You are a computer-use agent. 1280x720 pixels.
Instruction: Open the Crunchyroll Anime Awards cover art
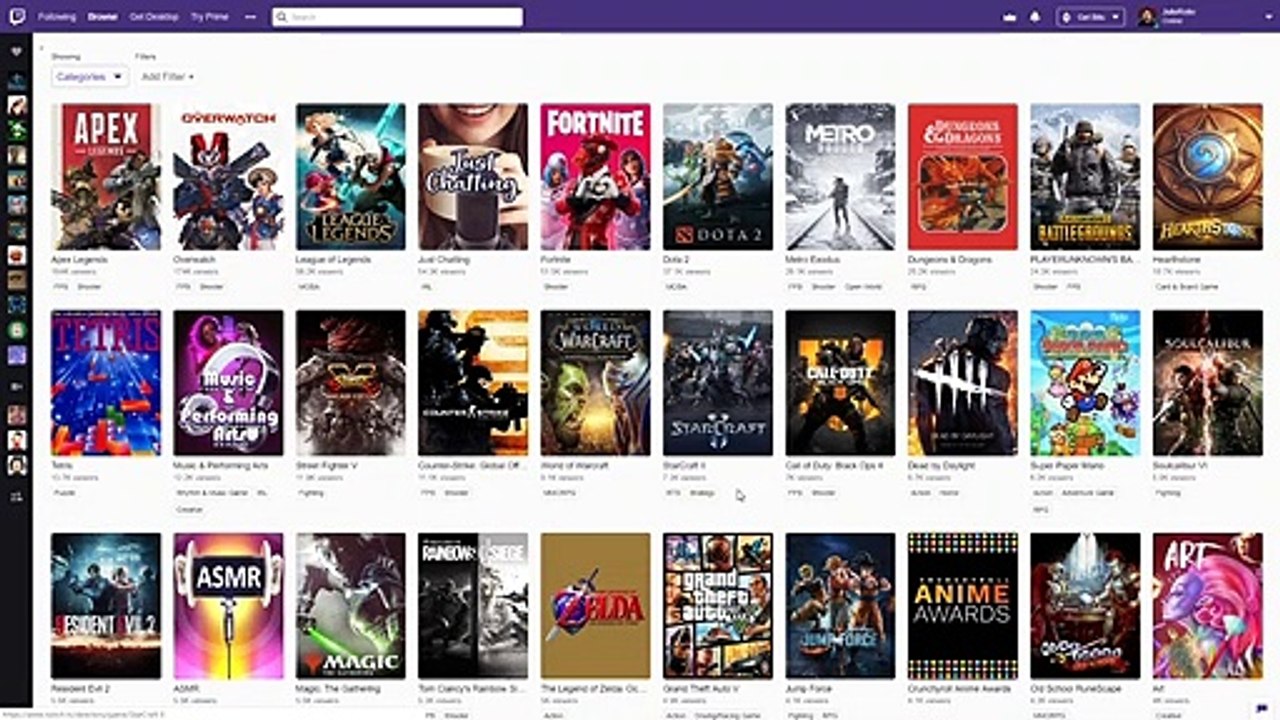(963, 606)
